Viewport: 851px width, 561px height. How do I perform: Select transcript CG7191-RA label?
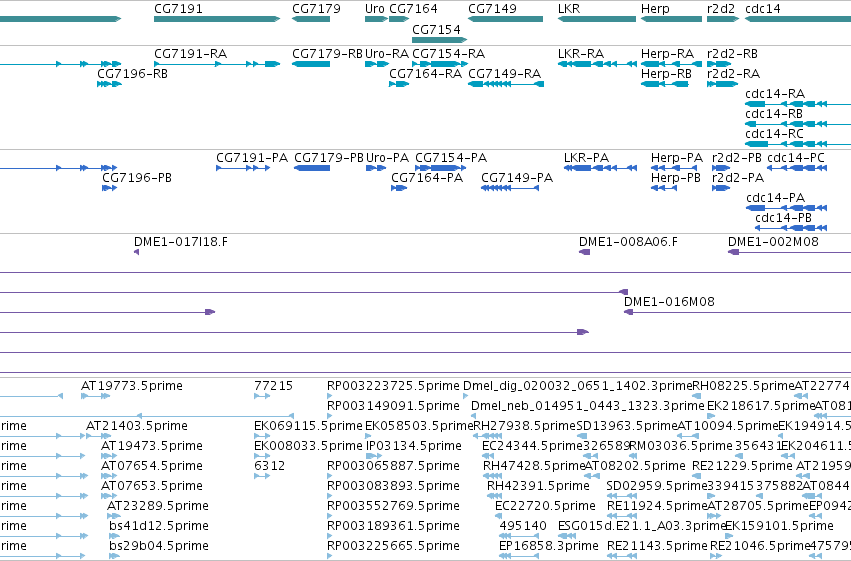coord(190,54)
